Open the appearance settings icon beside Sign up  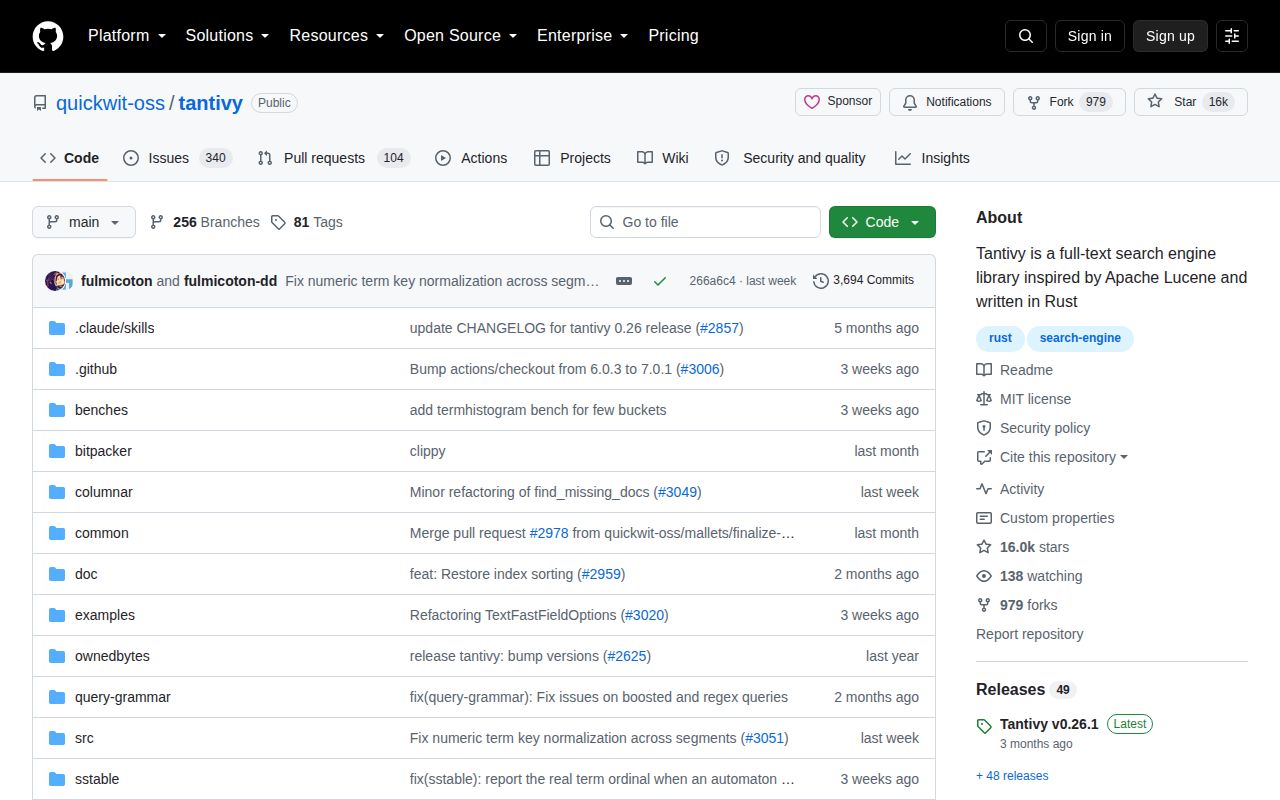1232,36
